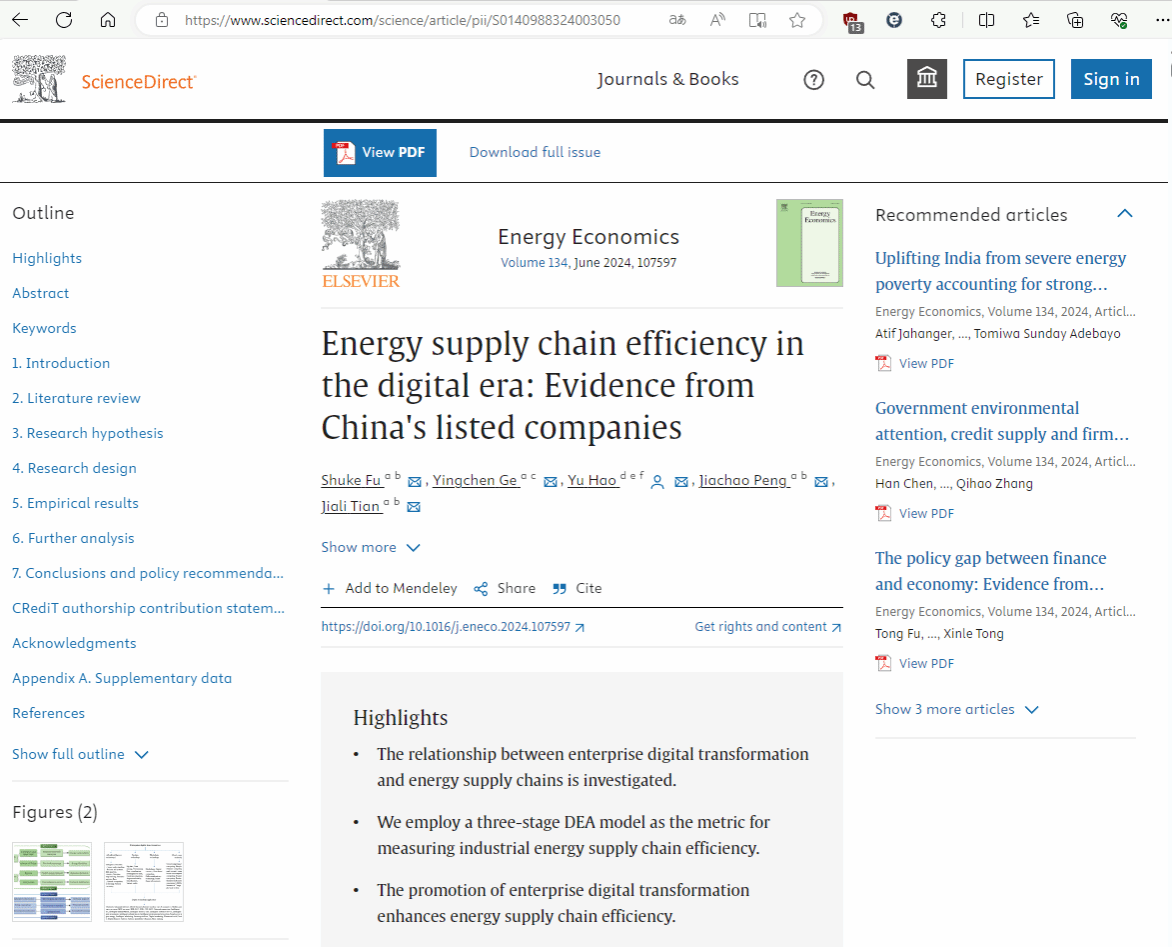
Task: Open the first figure thumbnail
Action: (52, 881)
